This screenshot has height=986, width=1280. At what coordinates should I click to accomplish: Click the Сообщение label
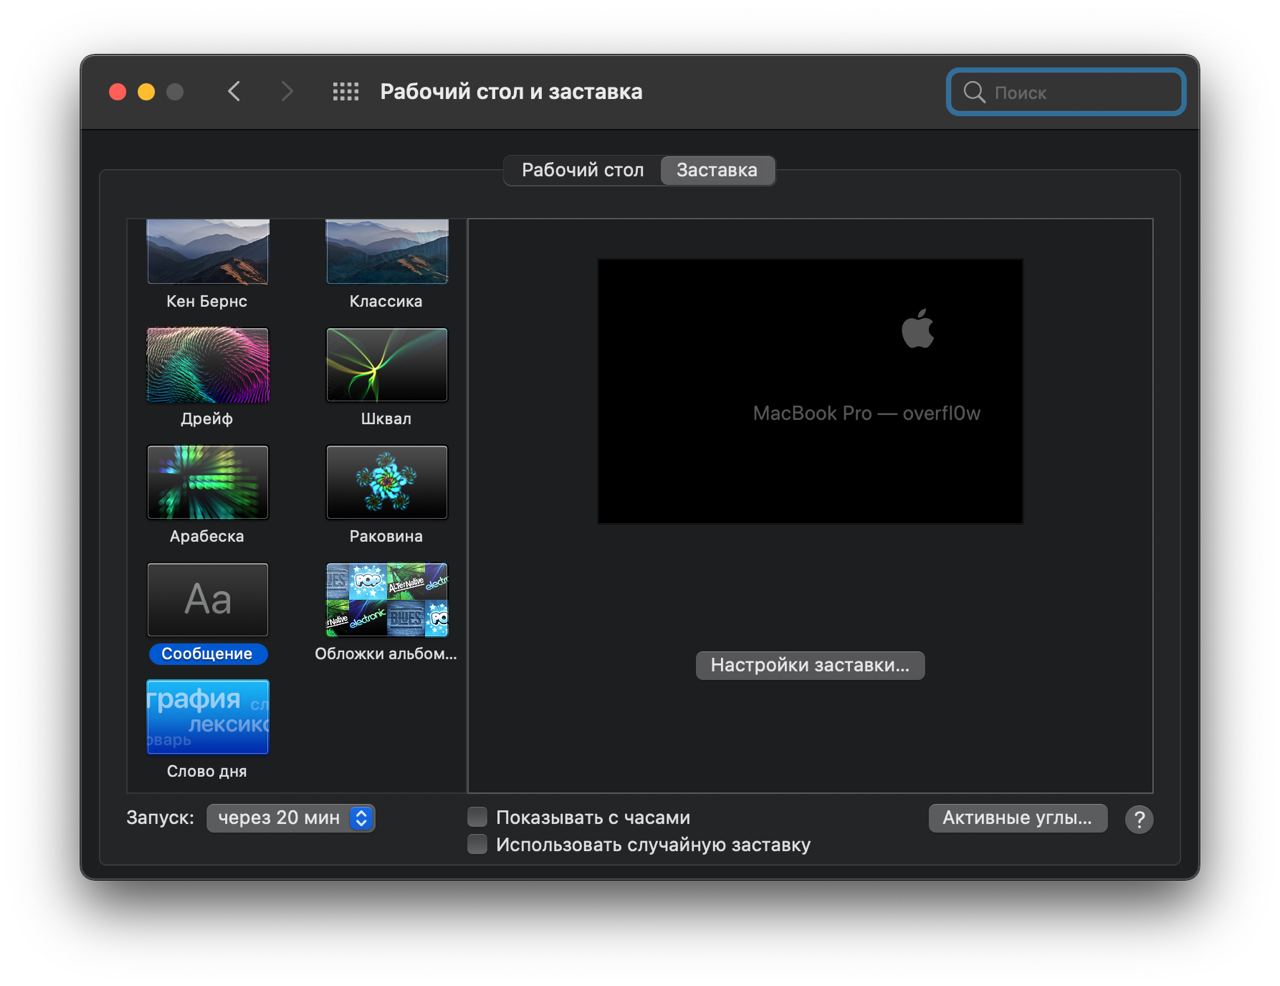[x=208, y=654]
